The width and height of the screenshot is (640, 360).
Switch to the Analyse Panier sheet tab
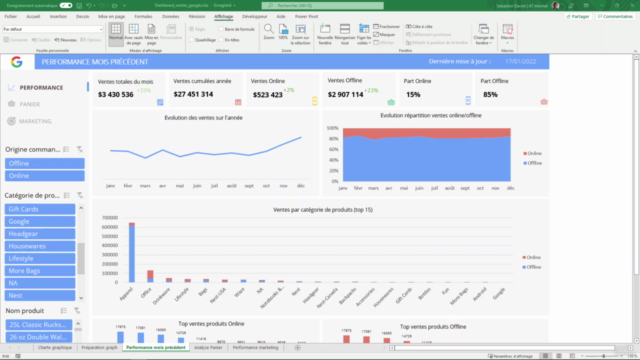pyautogui.click(x=208, y=348)
